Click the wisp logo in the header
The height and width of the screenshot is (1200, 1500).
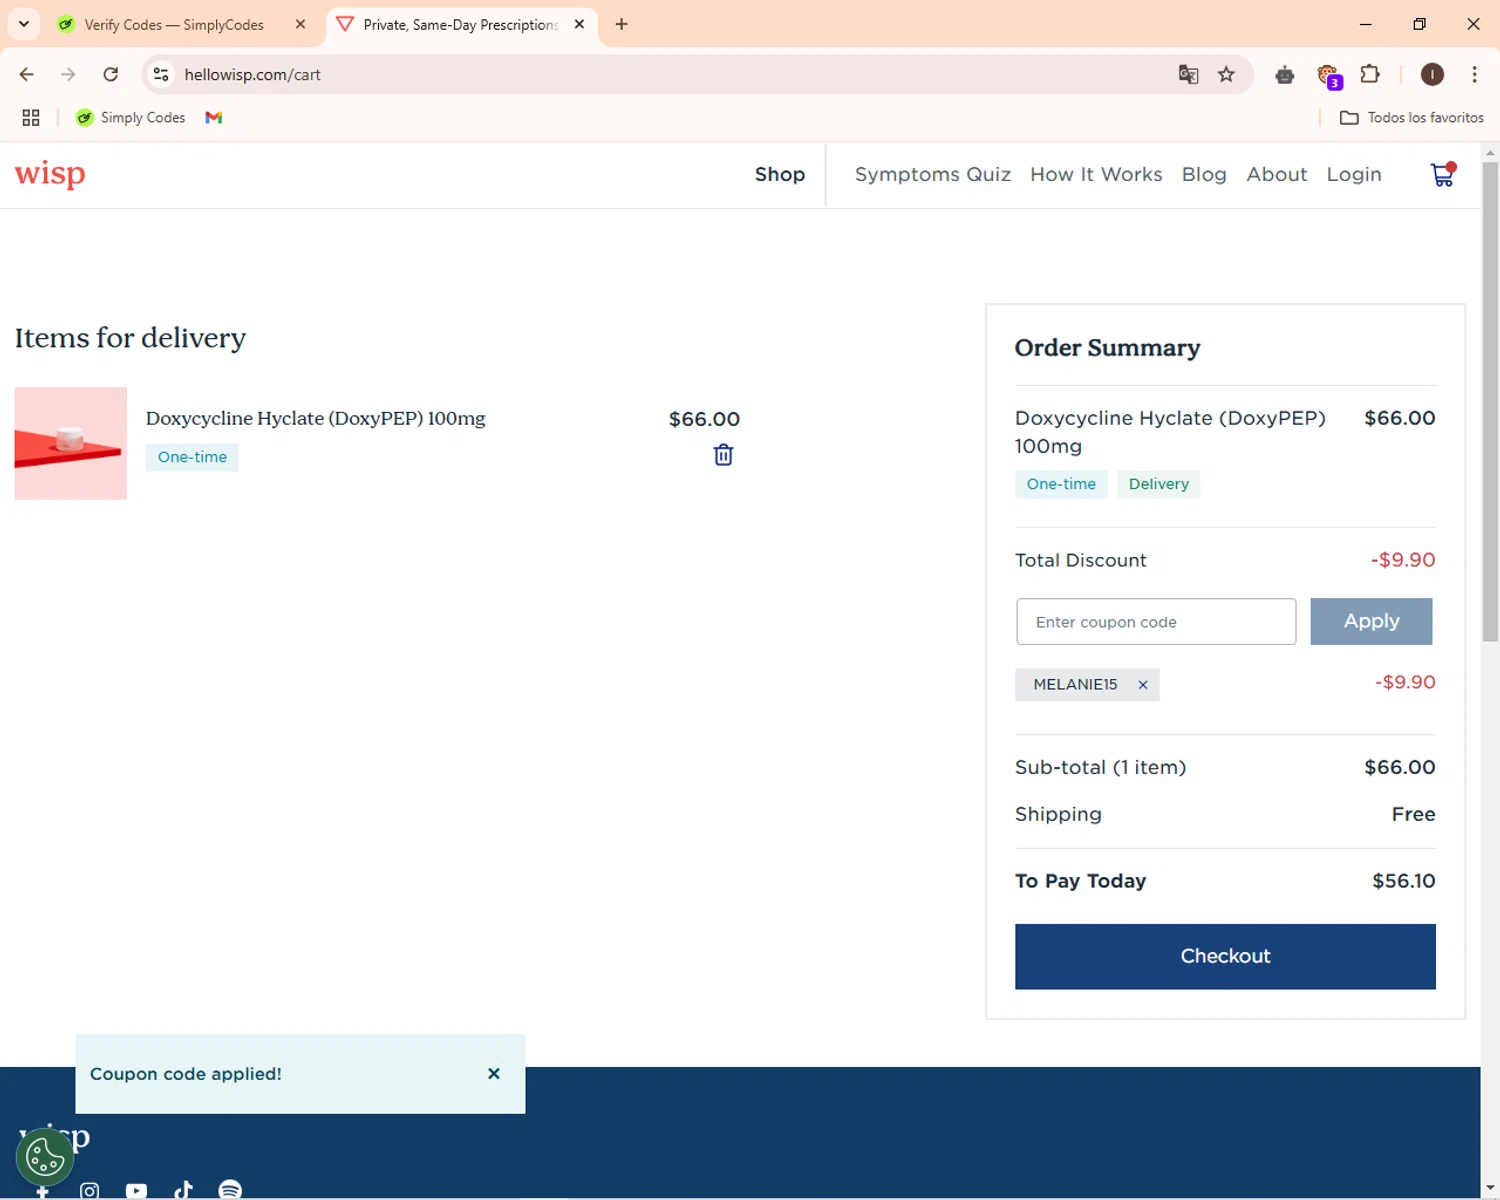[x=50, y=174]
